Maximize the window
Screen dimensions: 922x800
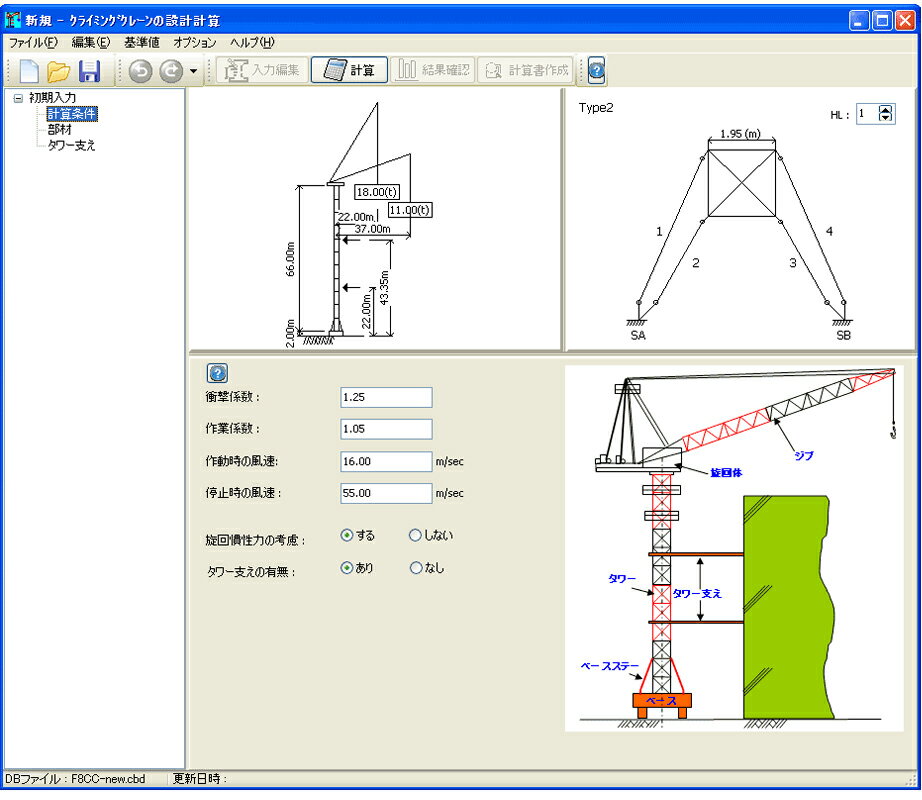[x=882, y=21]
